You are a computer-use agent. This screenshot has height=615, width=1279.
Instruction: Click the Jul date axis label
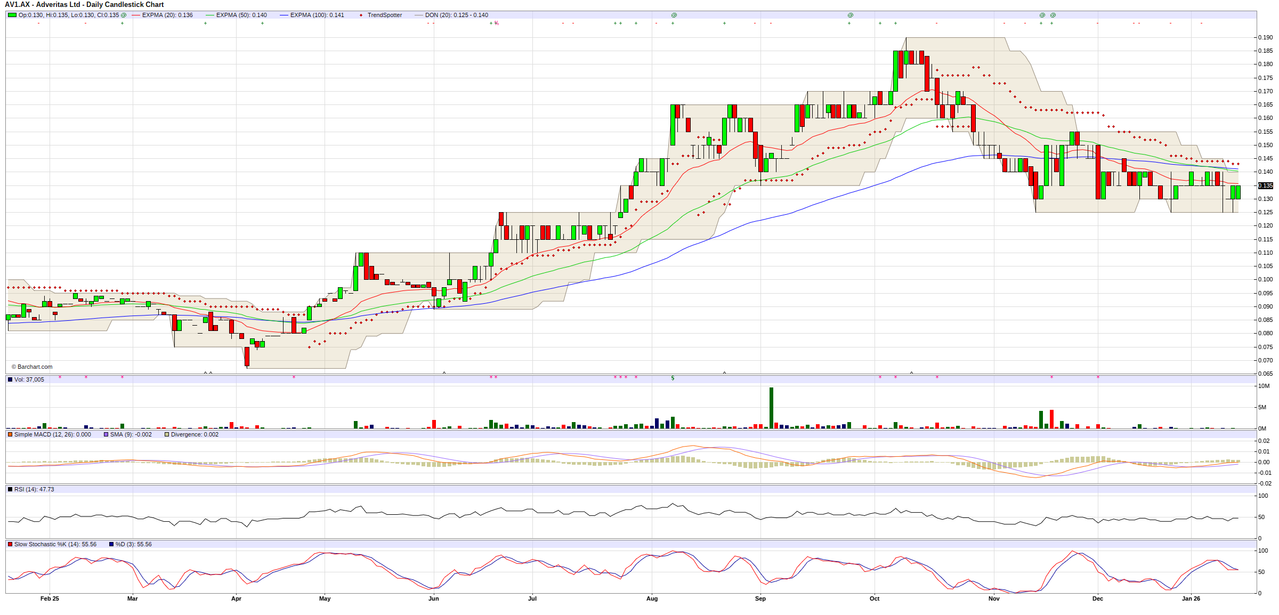coord(532,597)
